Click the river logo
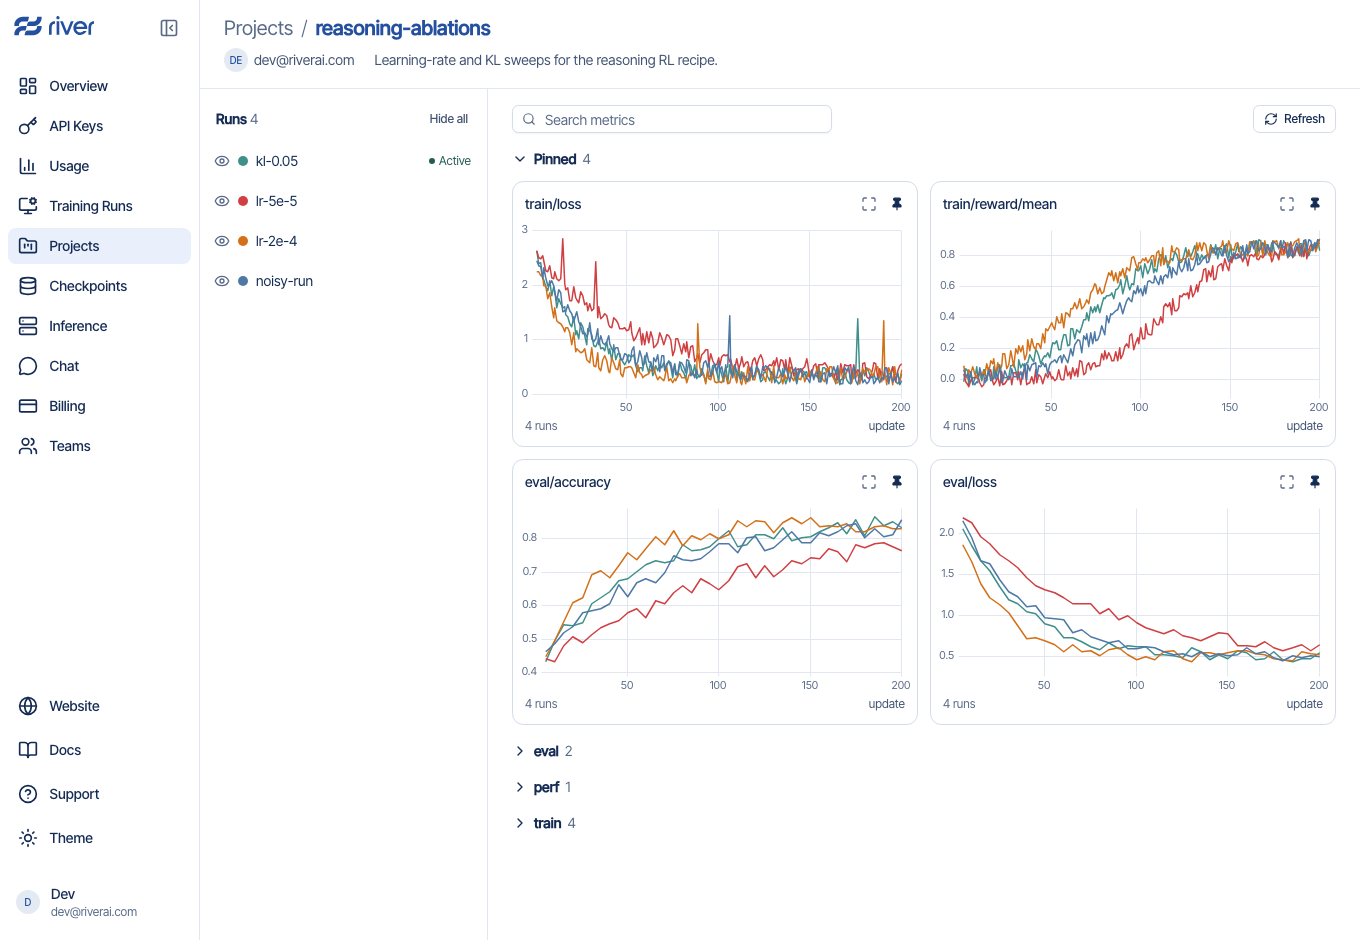The image size is (1360, 940). 54,27
